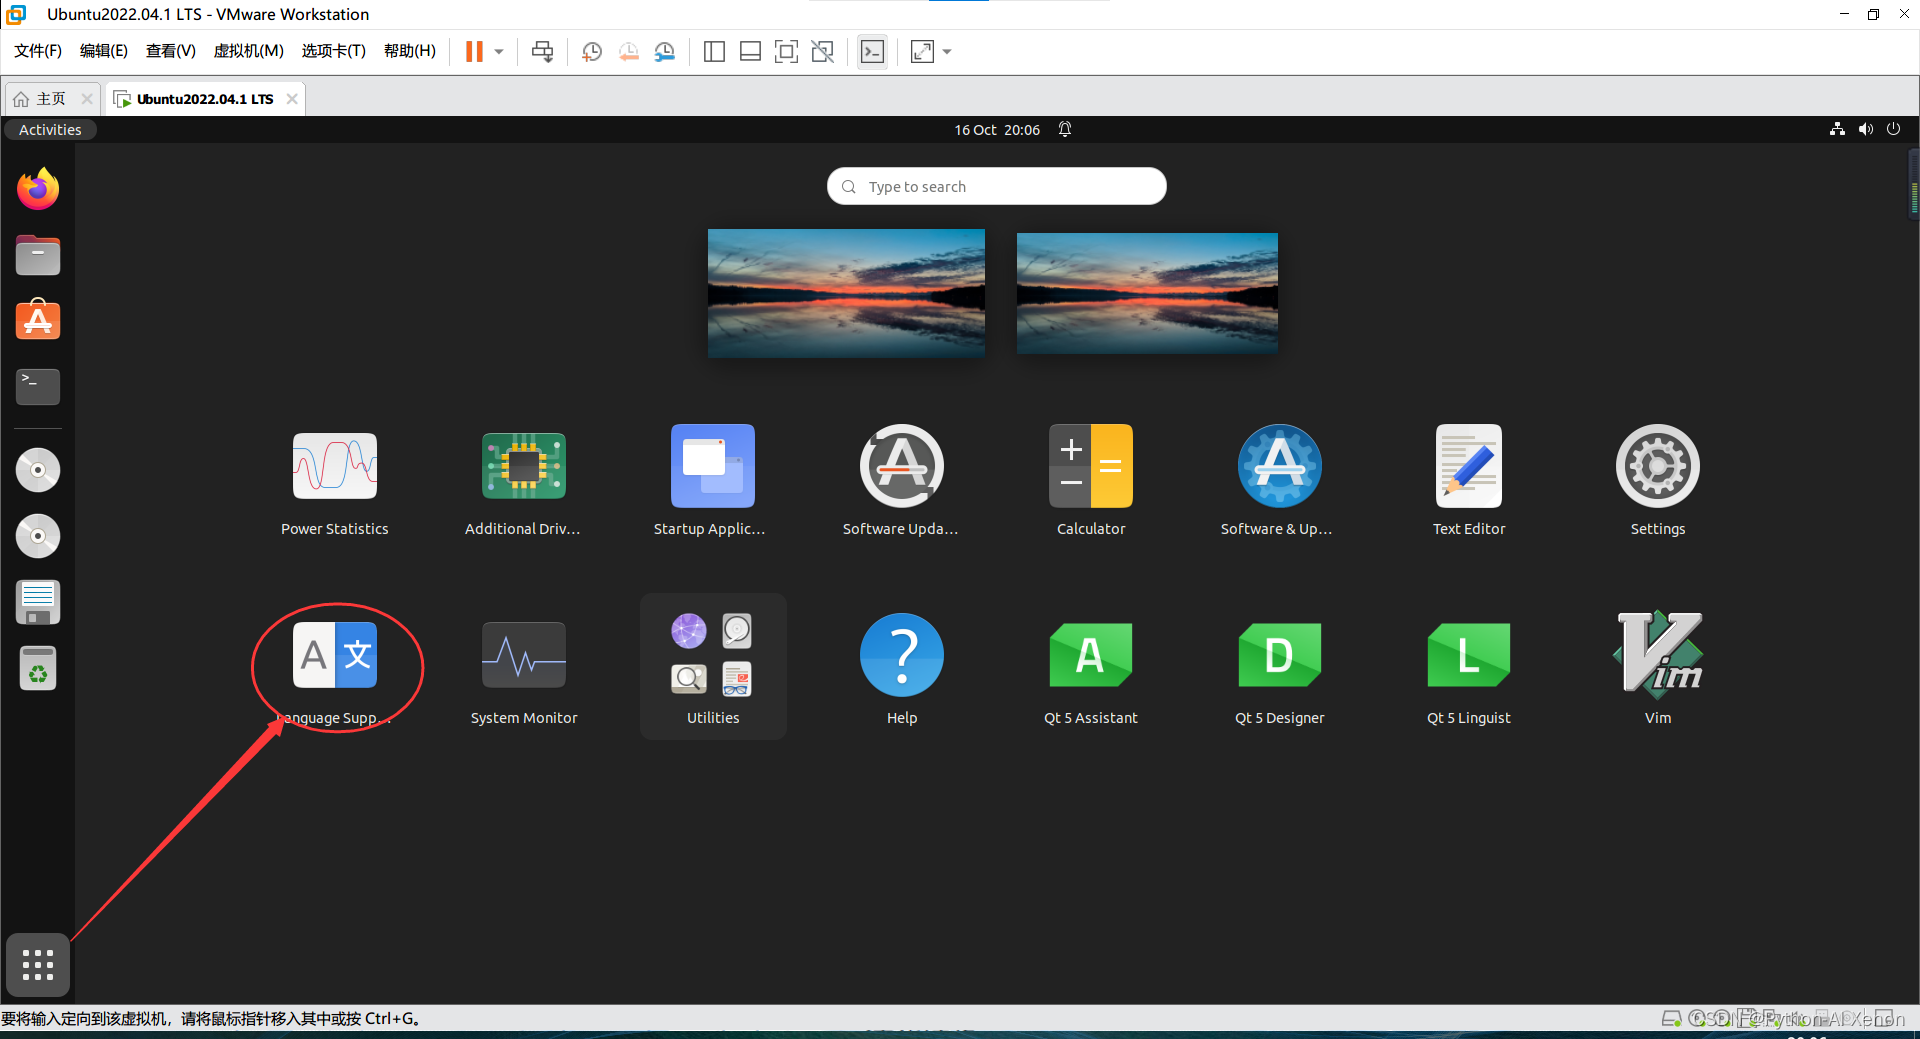Toggle VMware Unity mode icon
Image resolution: width=1920 pixels, height=1039 pixels.
point(823,51)
